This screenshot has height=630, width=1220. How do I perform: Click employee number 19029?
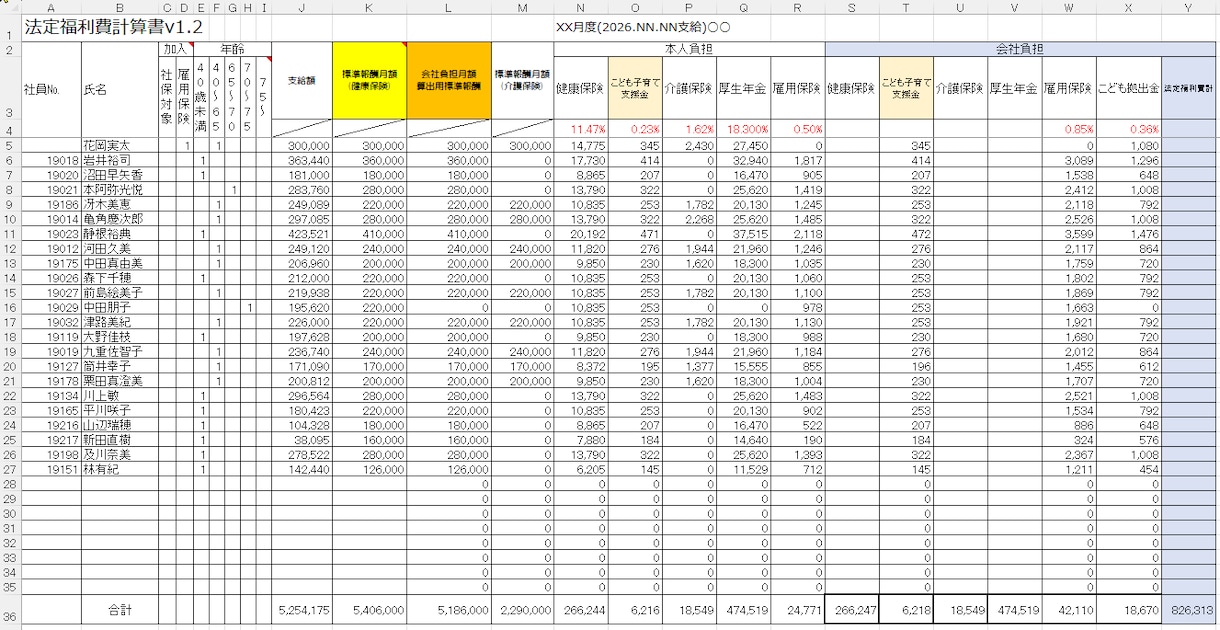(x=51, y=307)
